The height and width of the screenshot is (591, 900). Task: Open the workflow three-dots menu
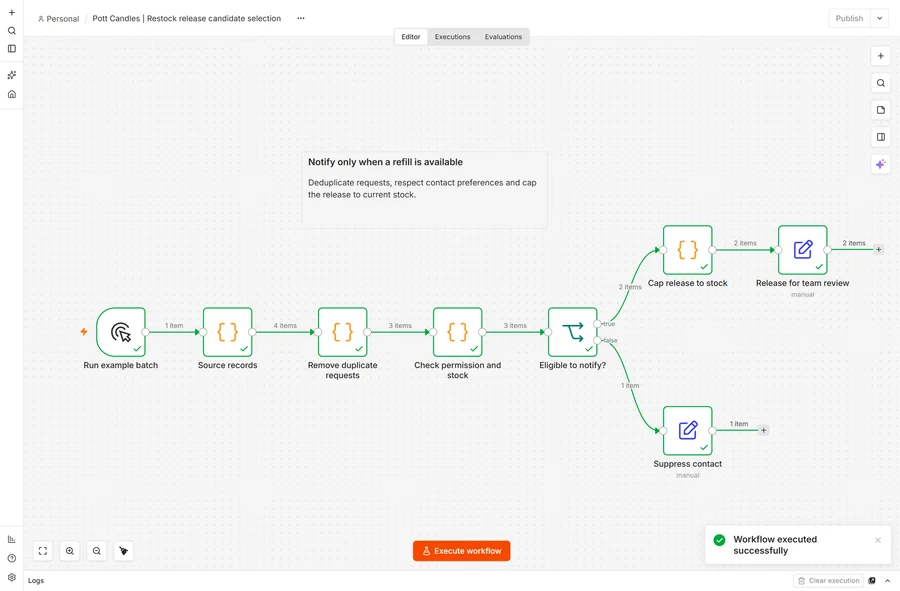(x=301, y=18)
